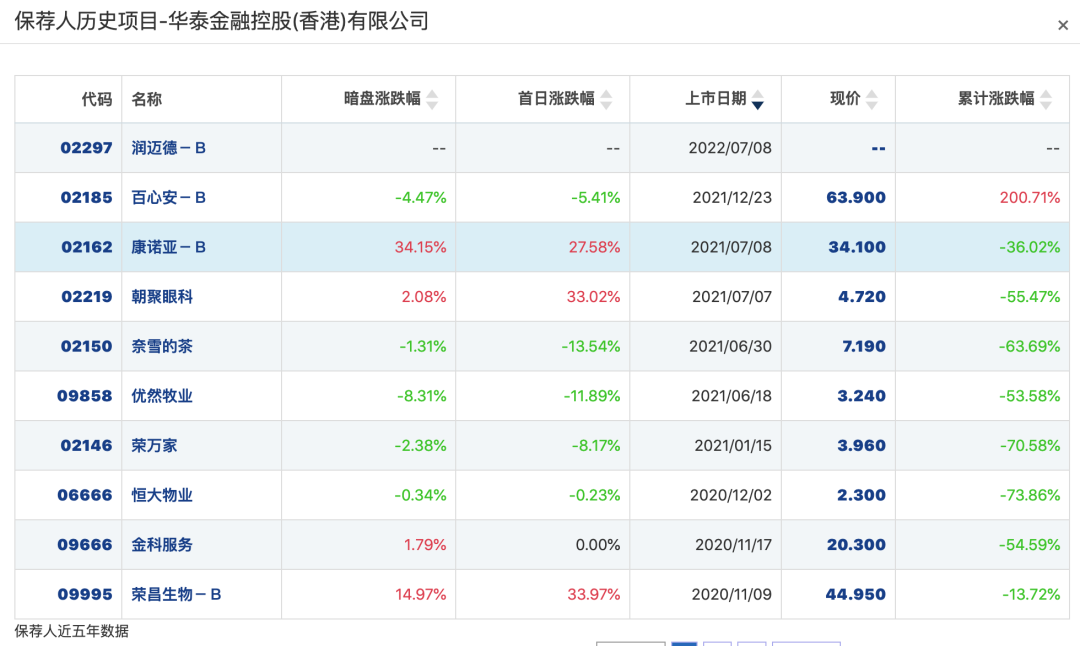The image size is (1080, 646).
Task: Select the listing date 2020/11/09
Action: [x=731, y=594]
